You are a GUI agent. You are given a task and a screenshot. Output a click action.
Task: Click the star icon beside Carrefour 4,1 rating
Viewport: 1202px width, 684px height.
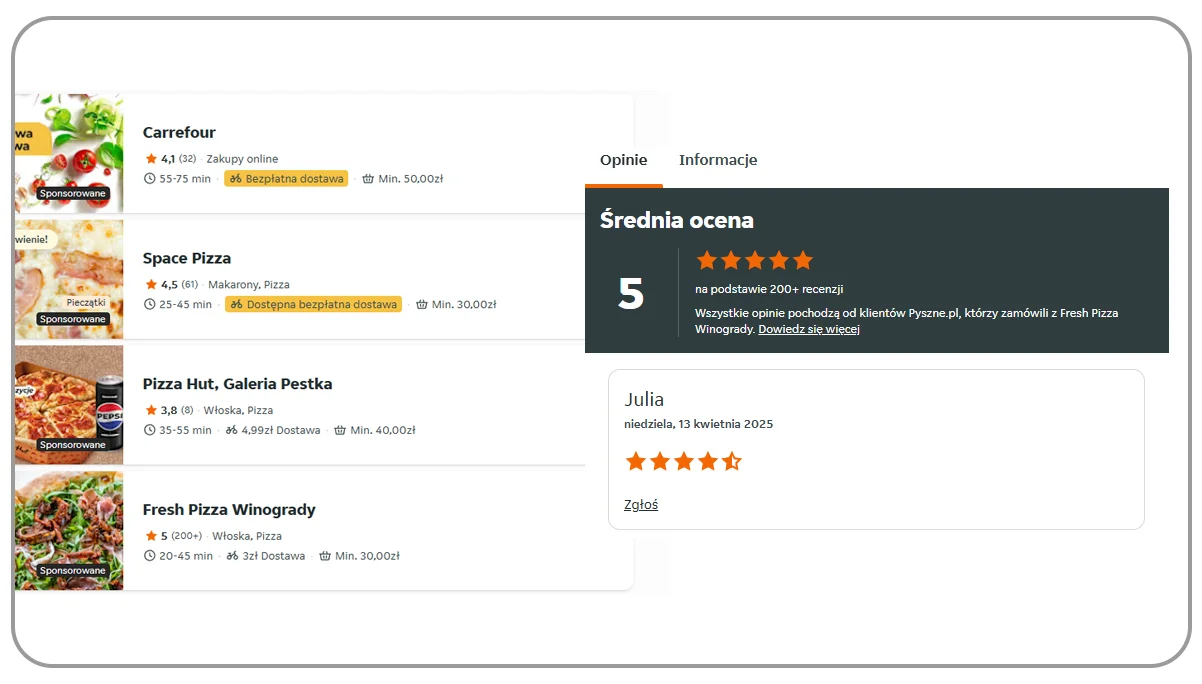[x=152, y=158]
